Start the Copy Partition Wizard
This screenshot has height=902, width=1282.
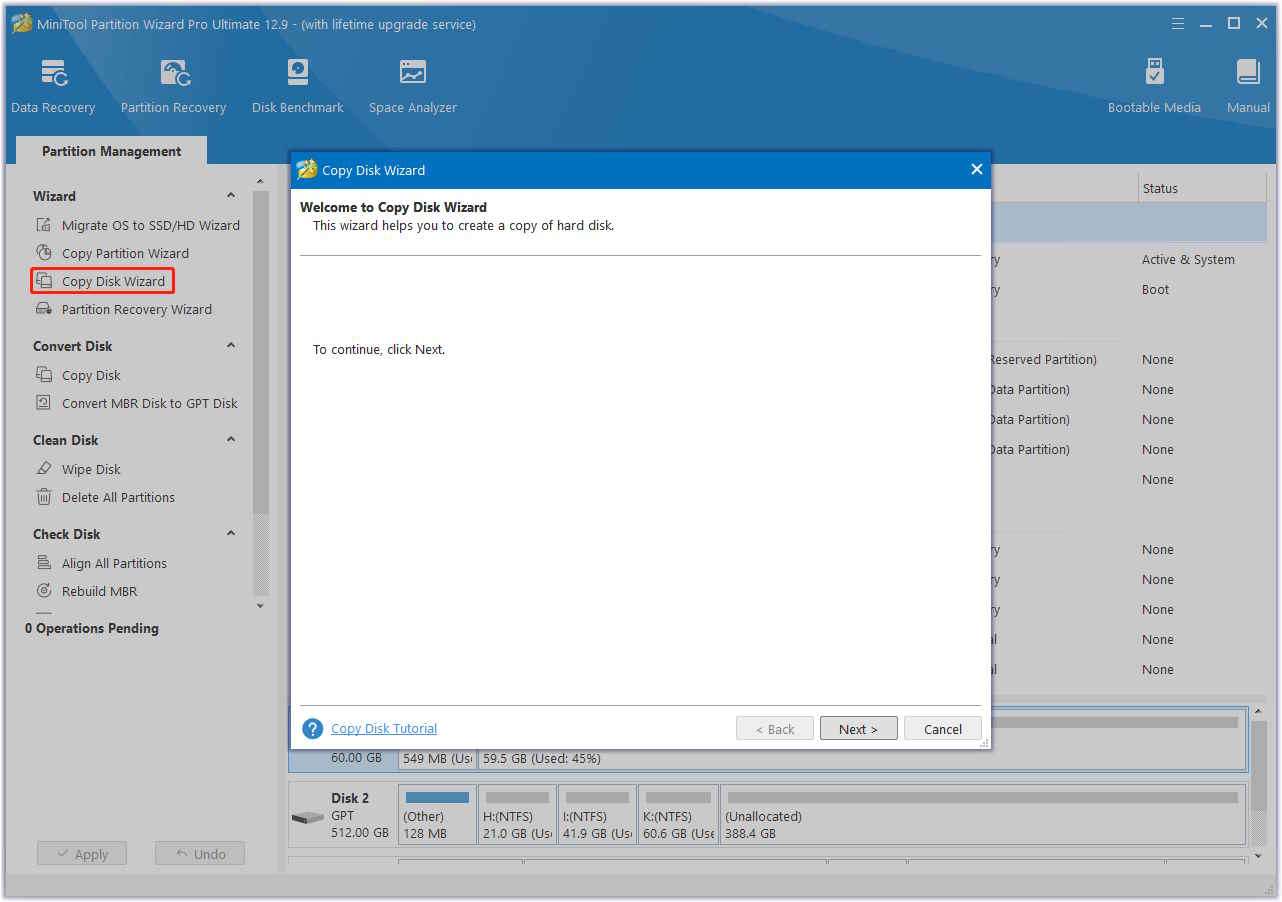coord(125,253)
